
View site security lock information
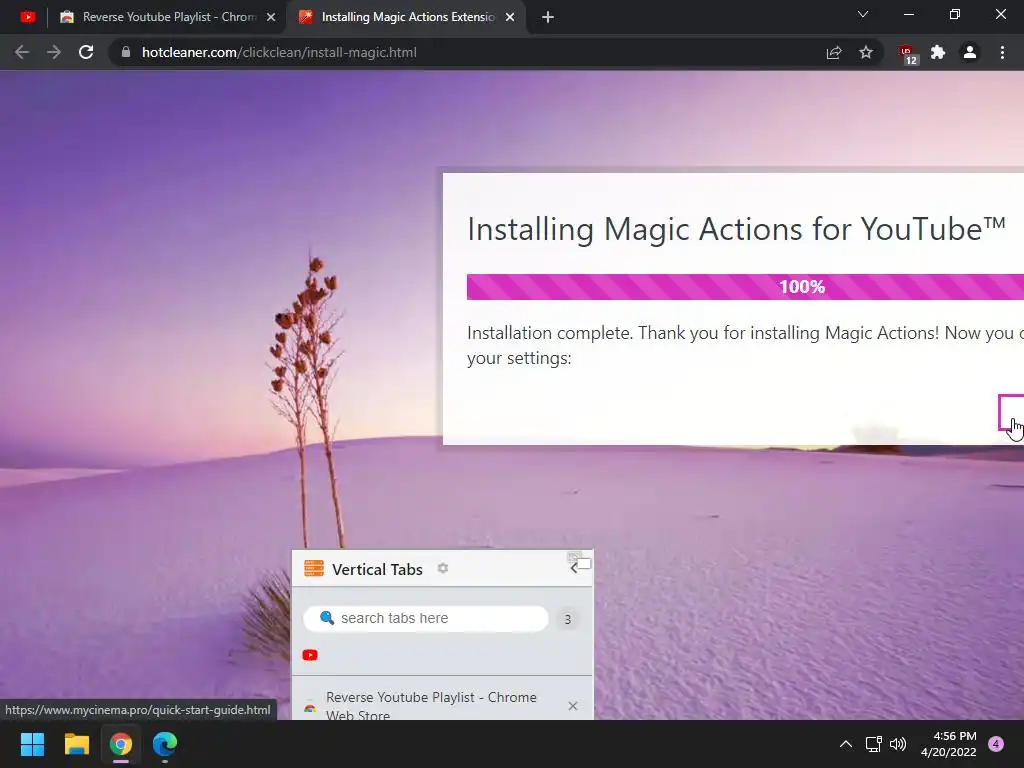126,52
